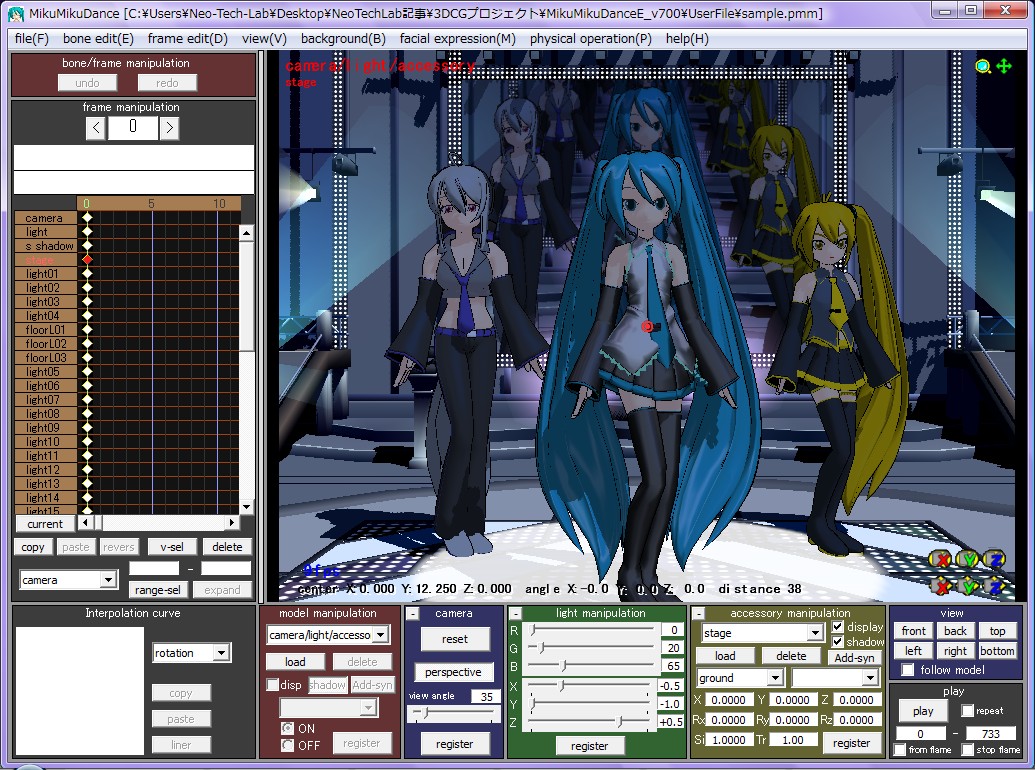Open the file(F) menu
Image resolution: width=1035 pixels, height=770 pixels.
tap(32, 39)
